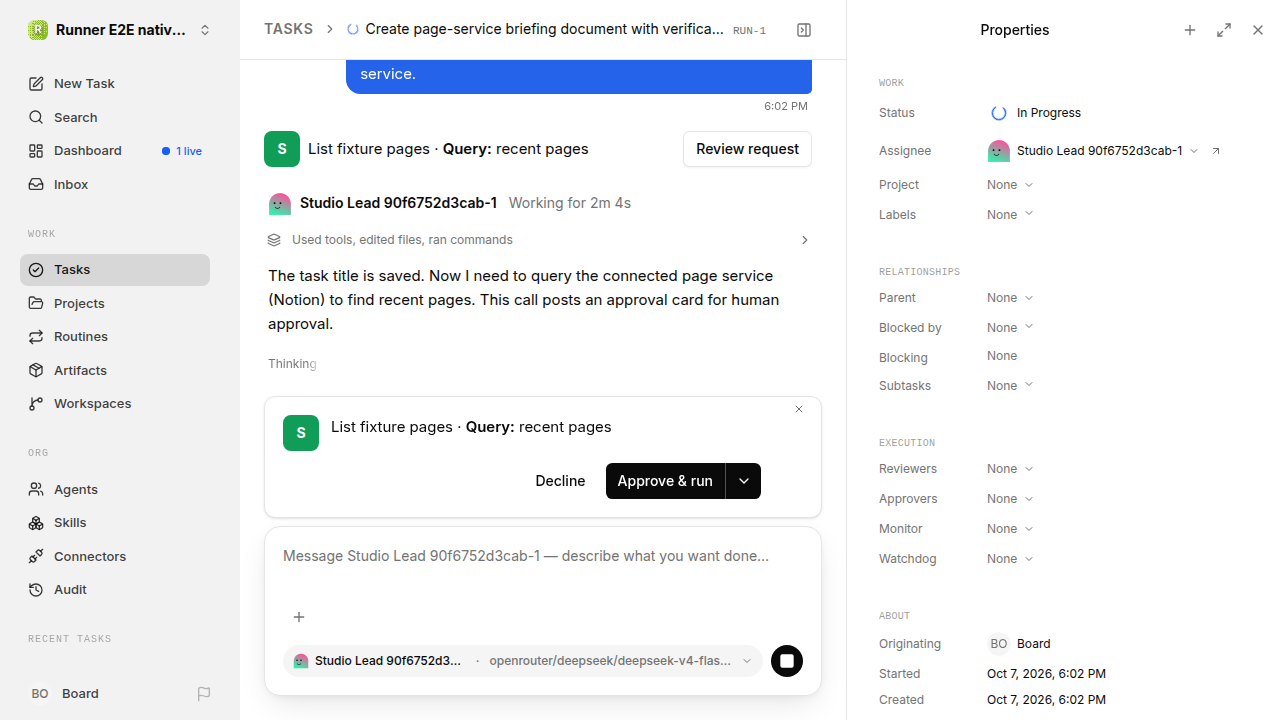Screen dimensions: 1280x720
Task: Click the Artifacts cube icon
Action: click(36, 371)
